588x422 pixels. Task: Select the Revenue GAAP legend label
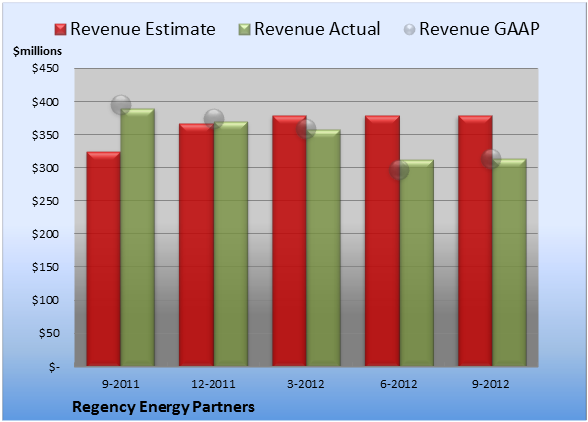point(479,29)
